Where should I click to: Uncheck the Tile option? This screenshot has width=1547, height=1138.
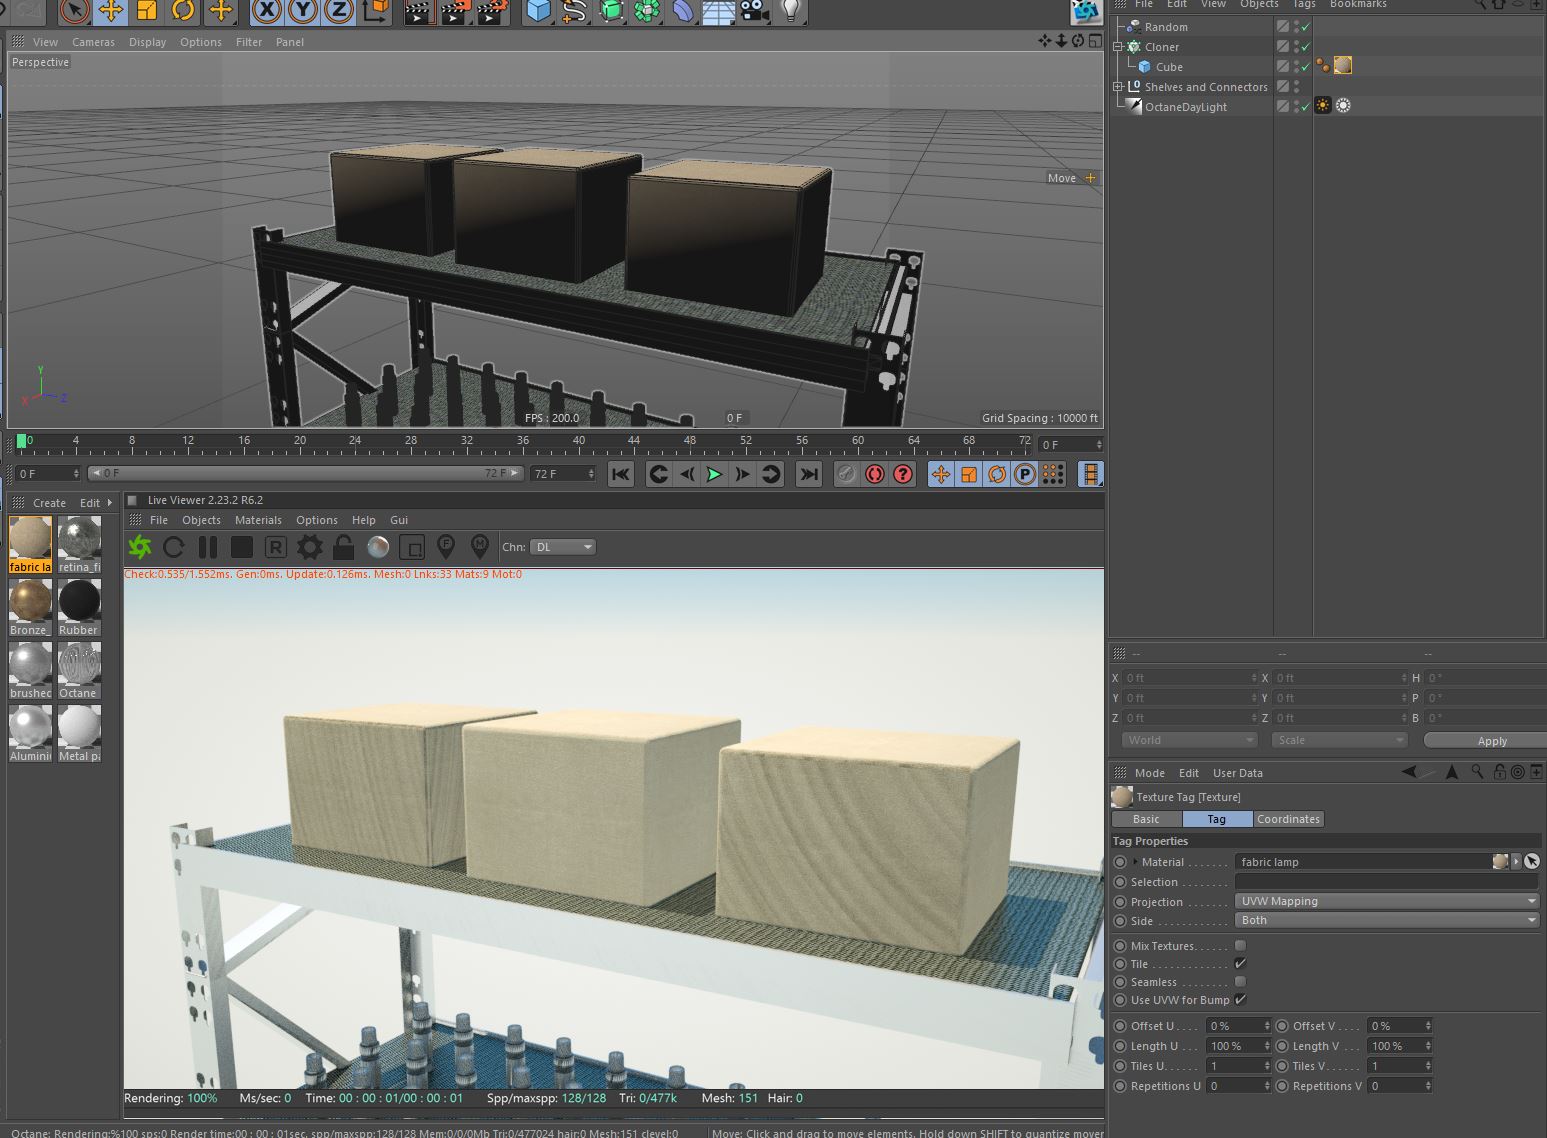coord(1240,964)
